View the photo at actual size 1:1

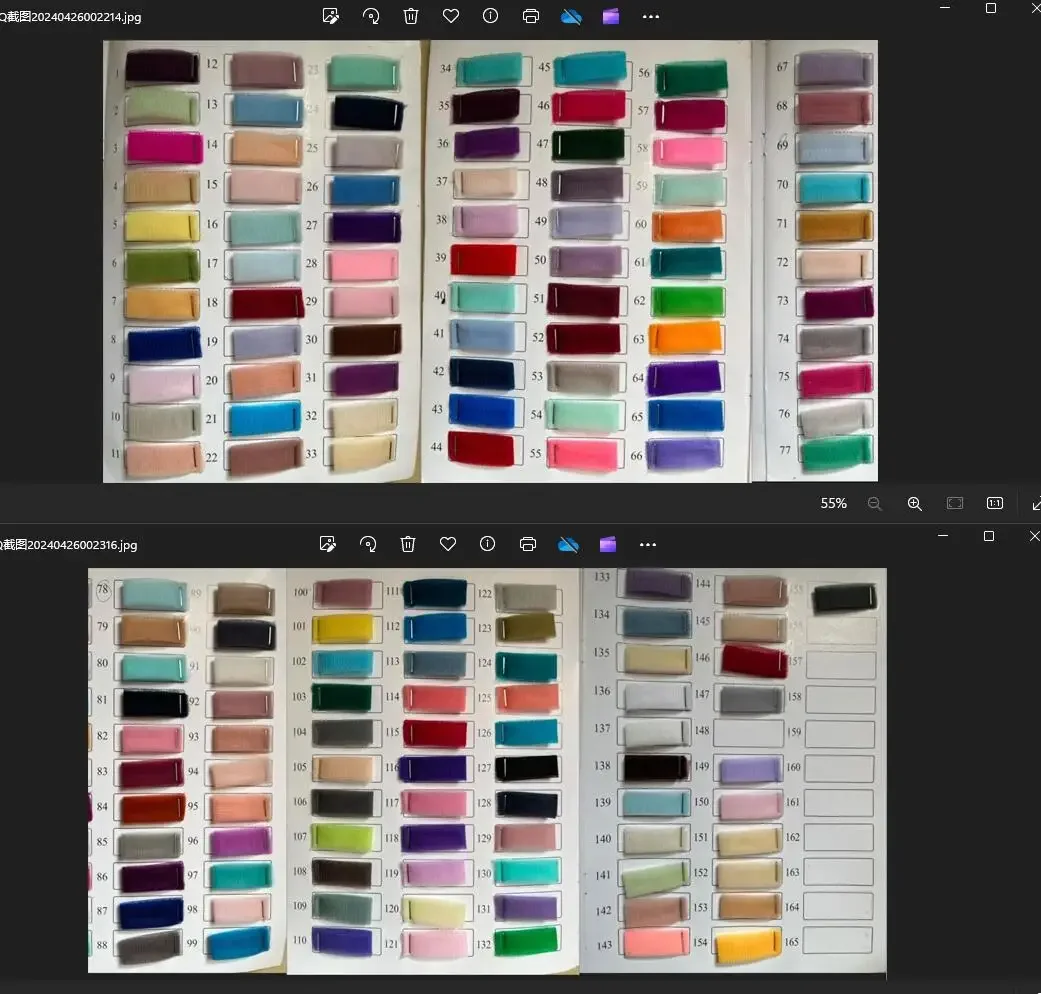click(995, 503)
